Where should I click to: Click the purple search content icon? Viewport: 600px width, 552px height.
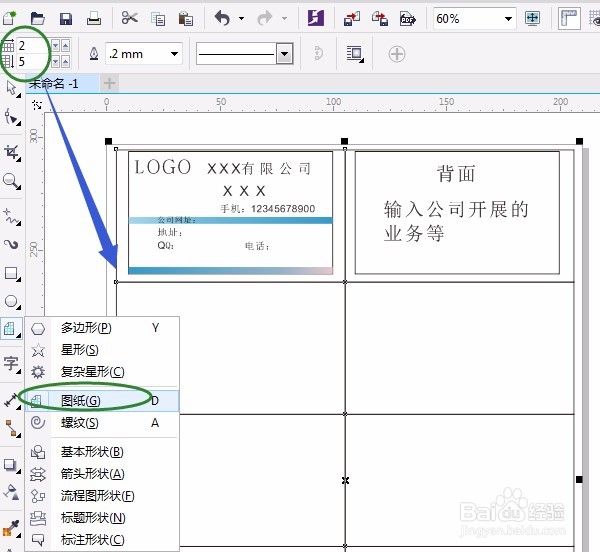pos(316,18)
